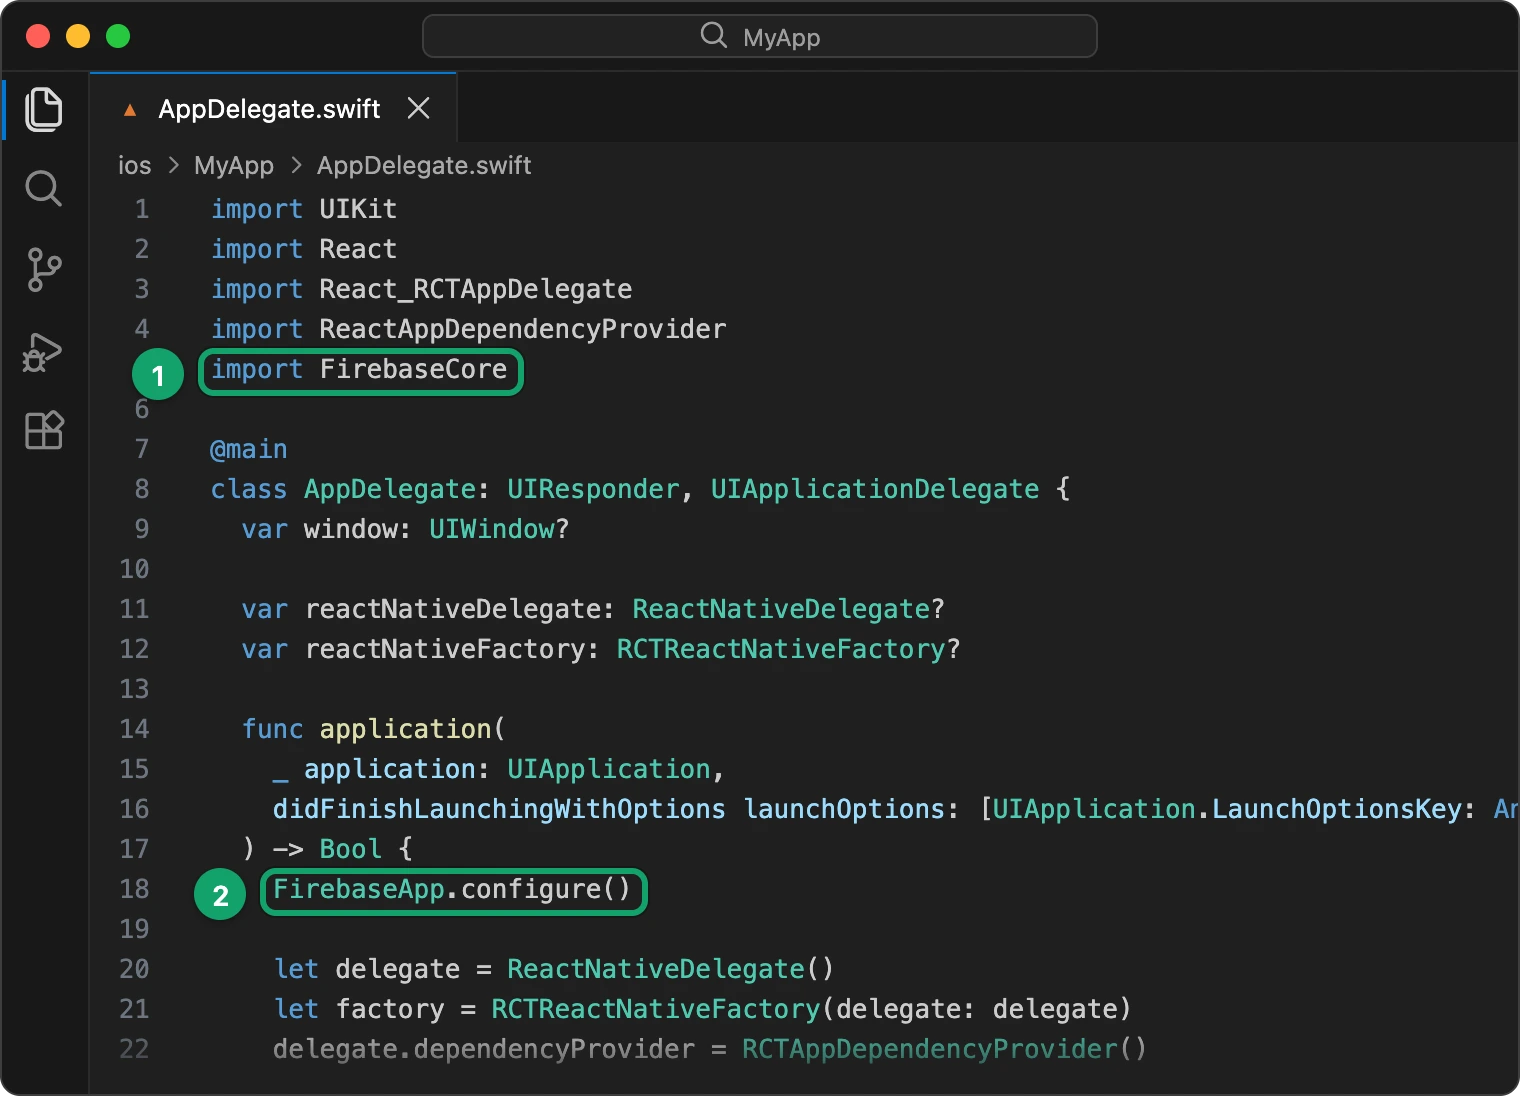The height and width of the screenshot is (1096, 1520).
Task: Click line number 20 in gutter
Action: click(x=135, y=969)
